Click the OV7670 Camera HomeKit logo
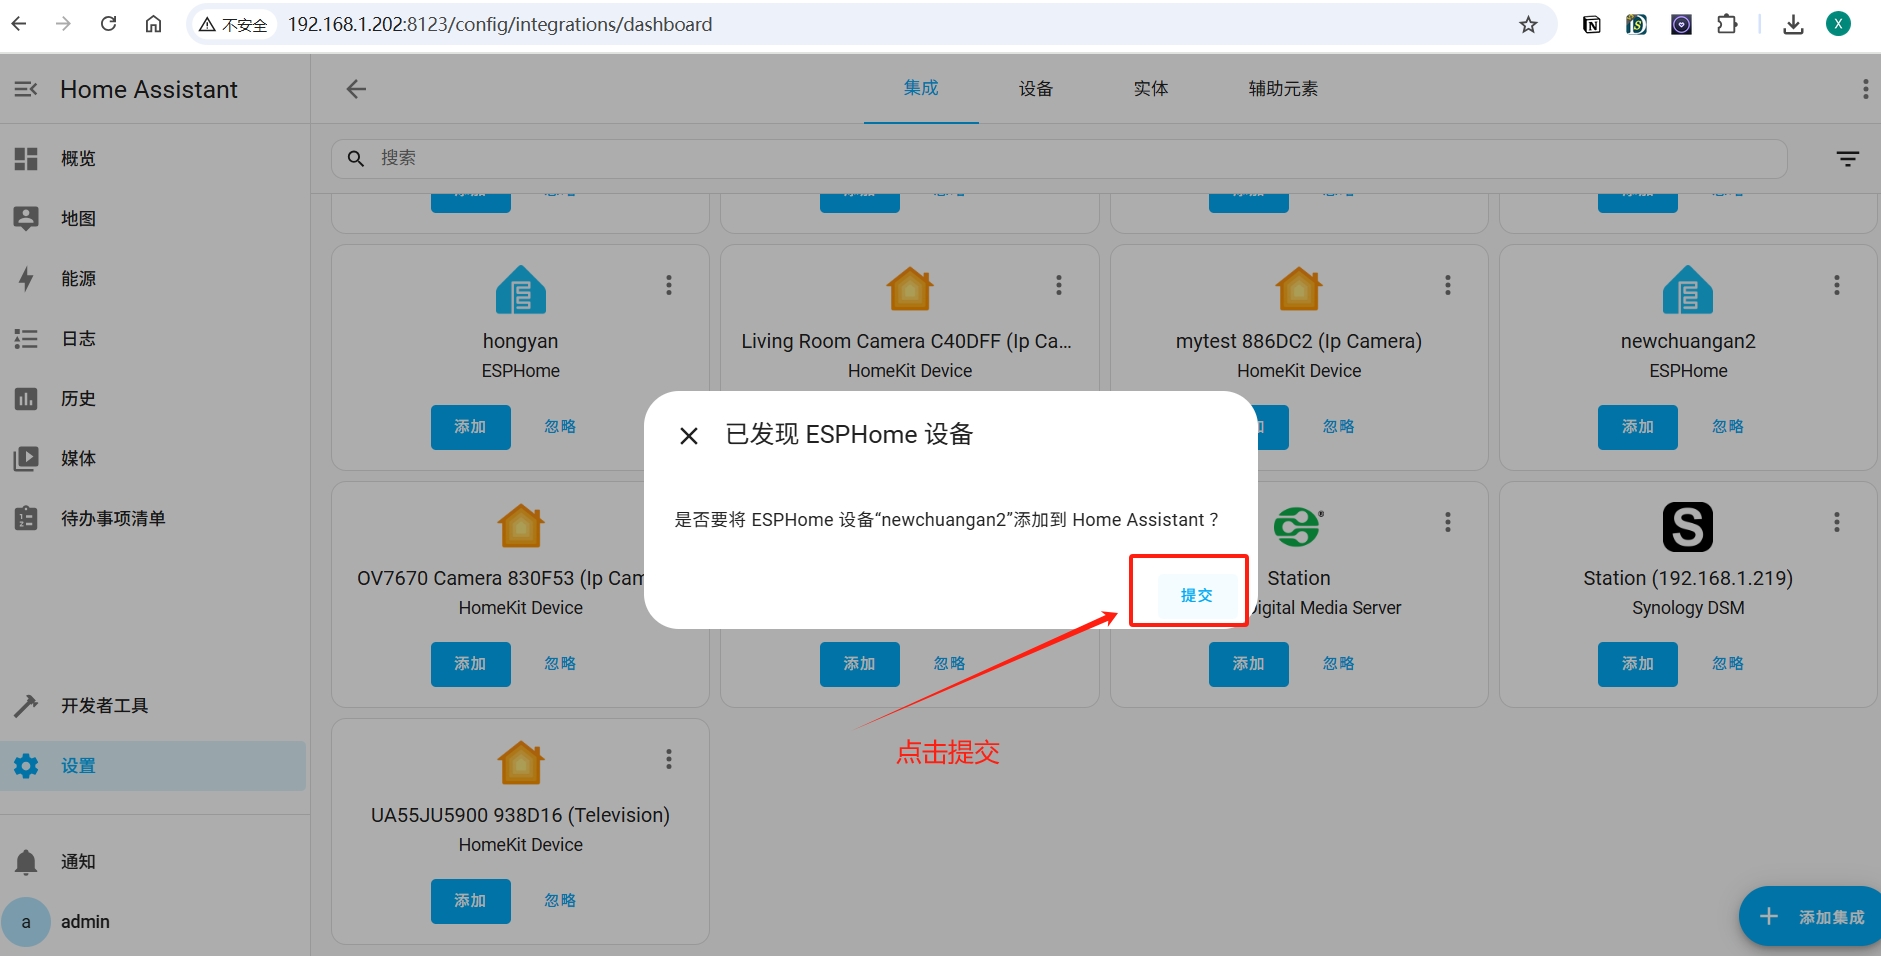 click(x=521, y=527)
